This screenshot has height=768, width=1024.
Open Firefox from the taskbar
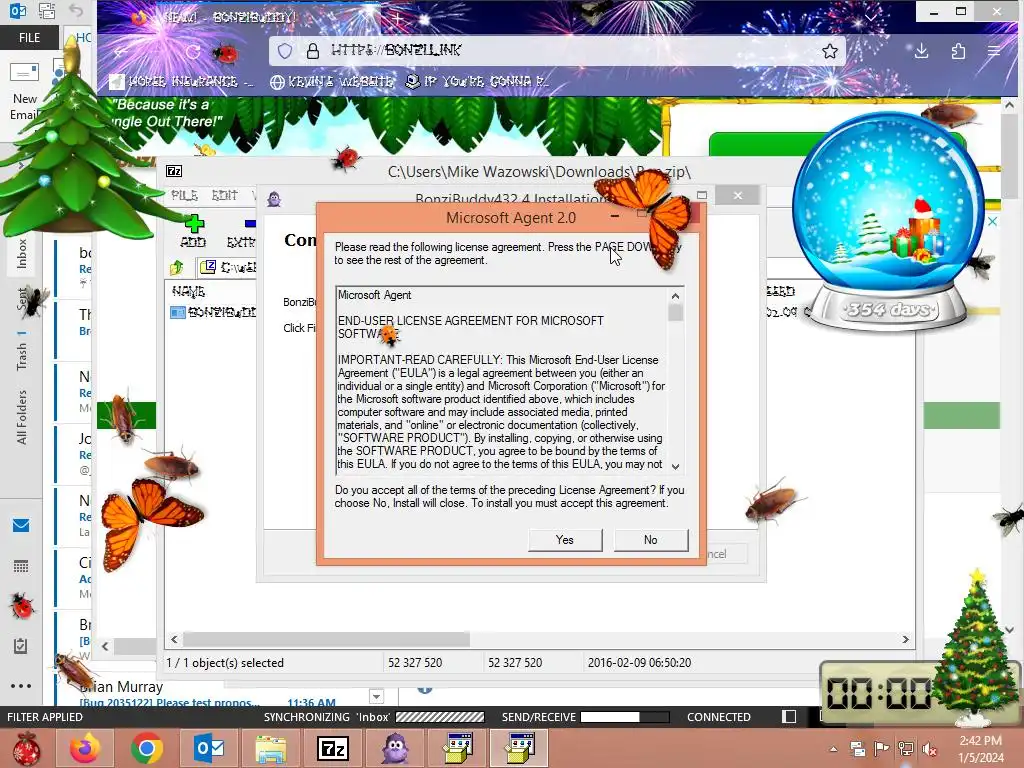click(85, 748)
